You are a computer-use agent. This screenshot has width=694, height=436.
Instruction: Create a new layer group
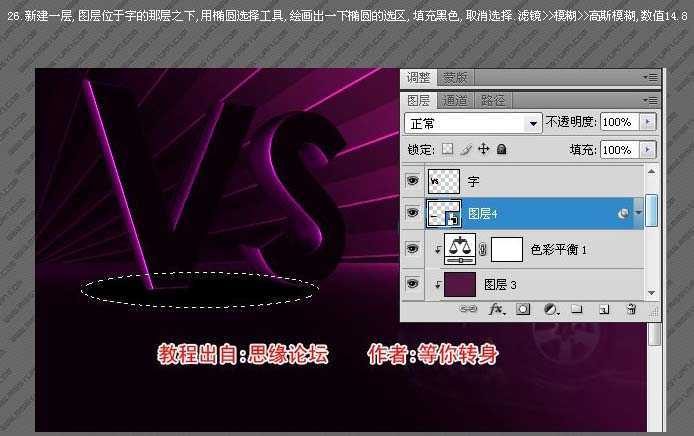[x=576, y=309]
